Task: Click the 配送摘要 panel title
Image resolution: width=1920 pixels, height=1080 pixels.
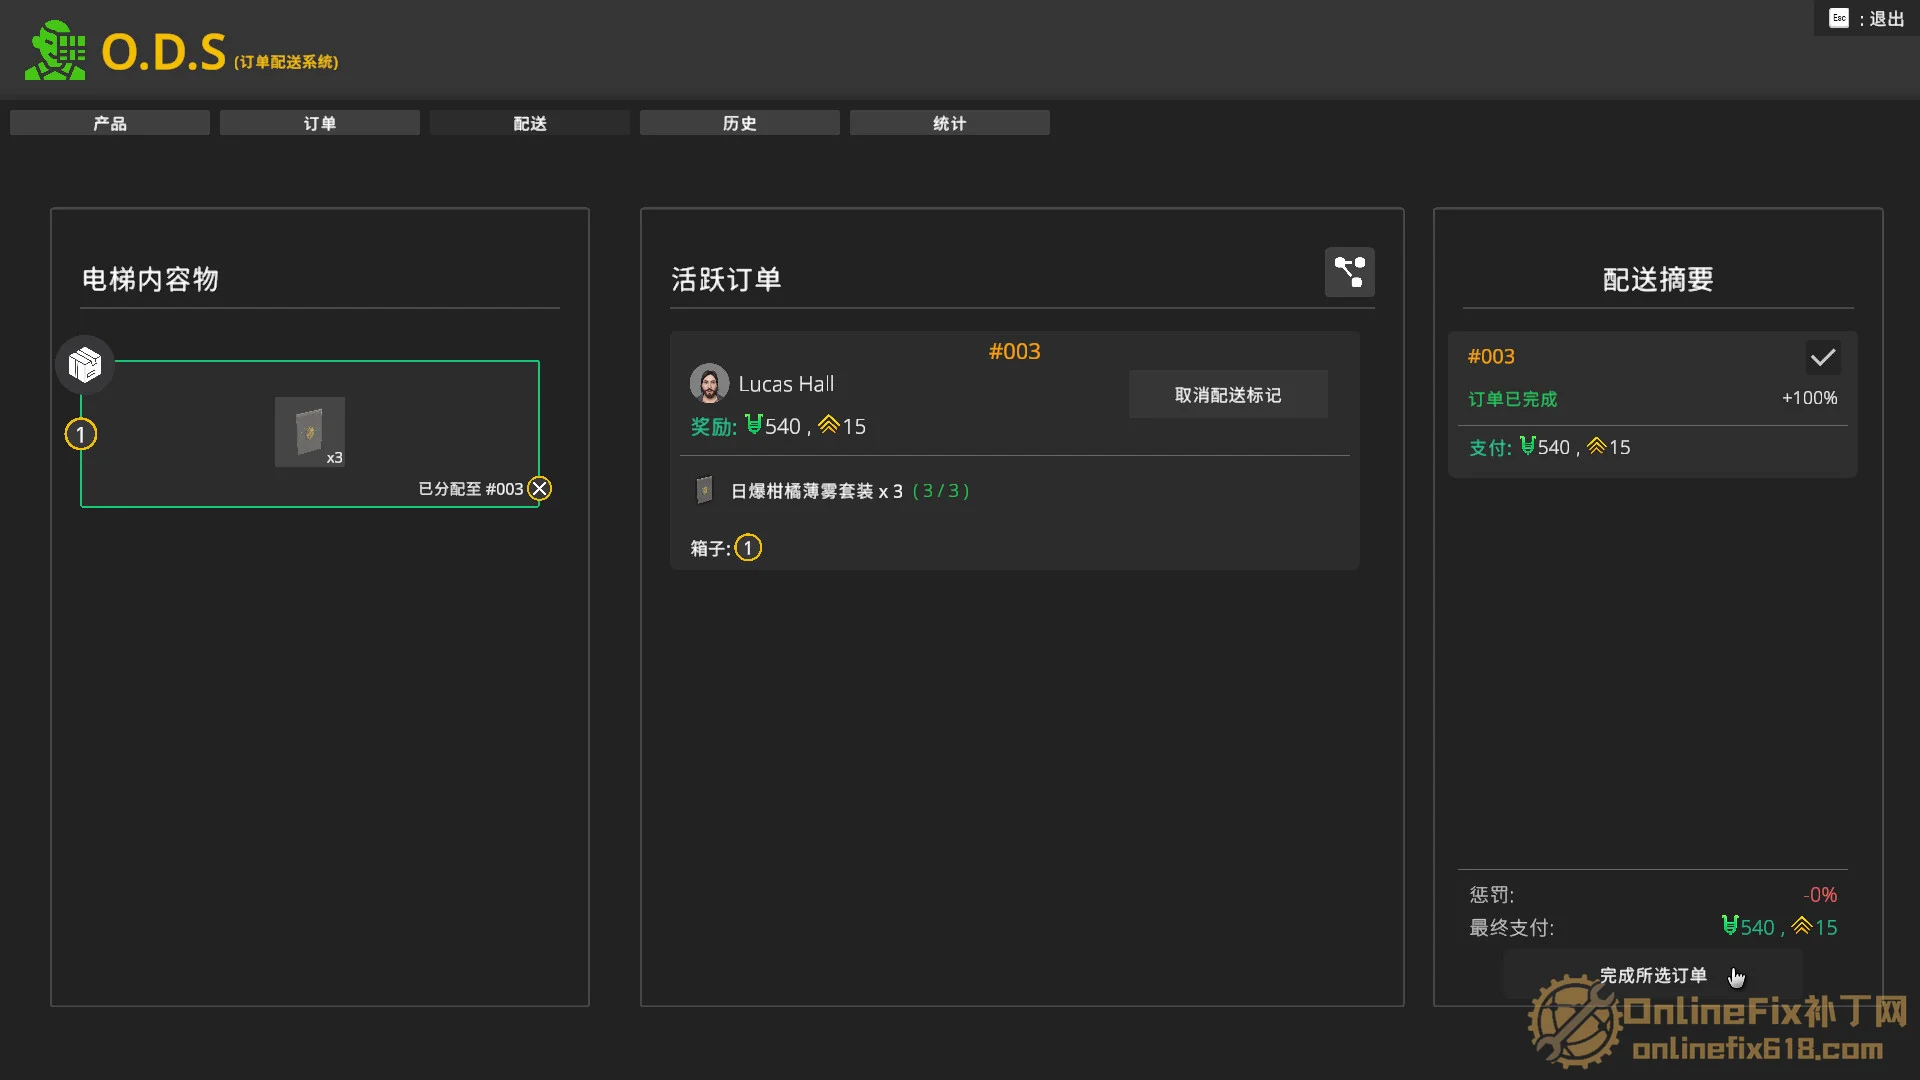Action: (1658, 279)
